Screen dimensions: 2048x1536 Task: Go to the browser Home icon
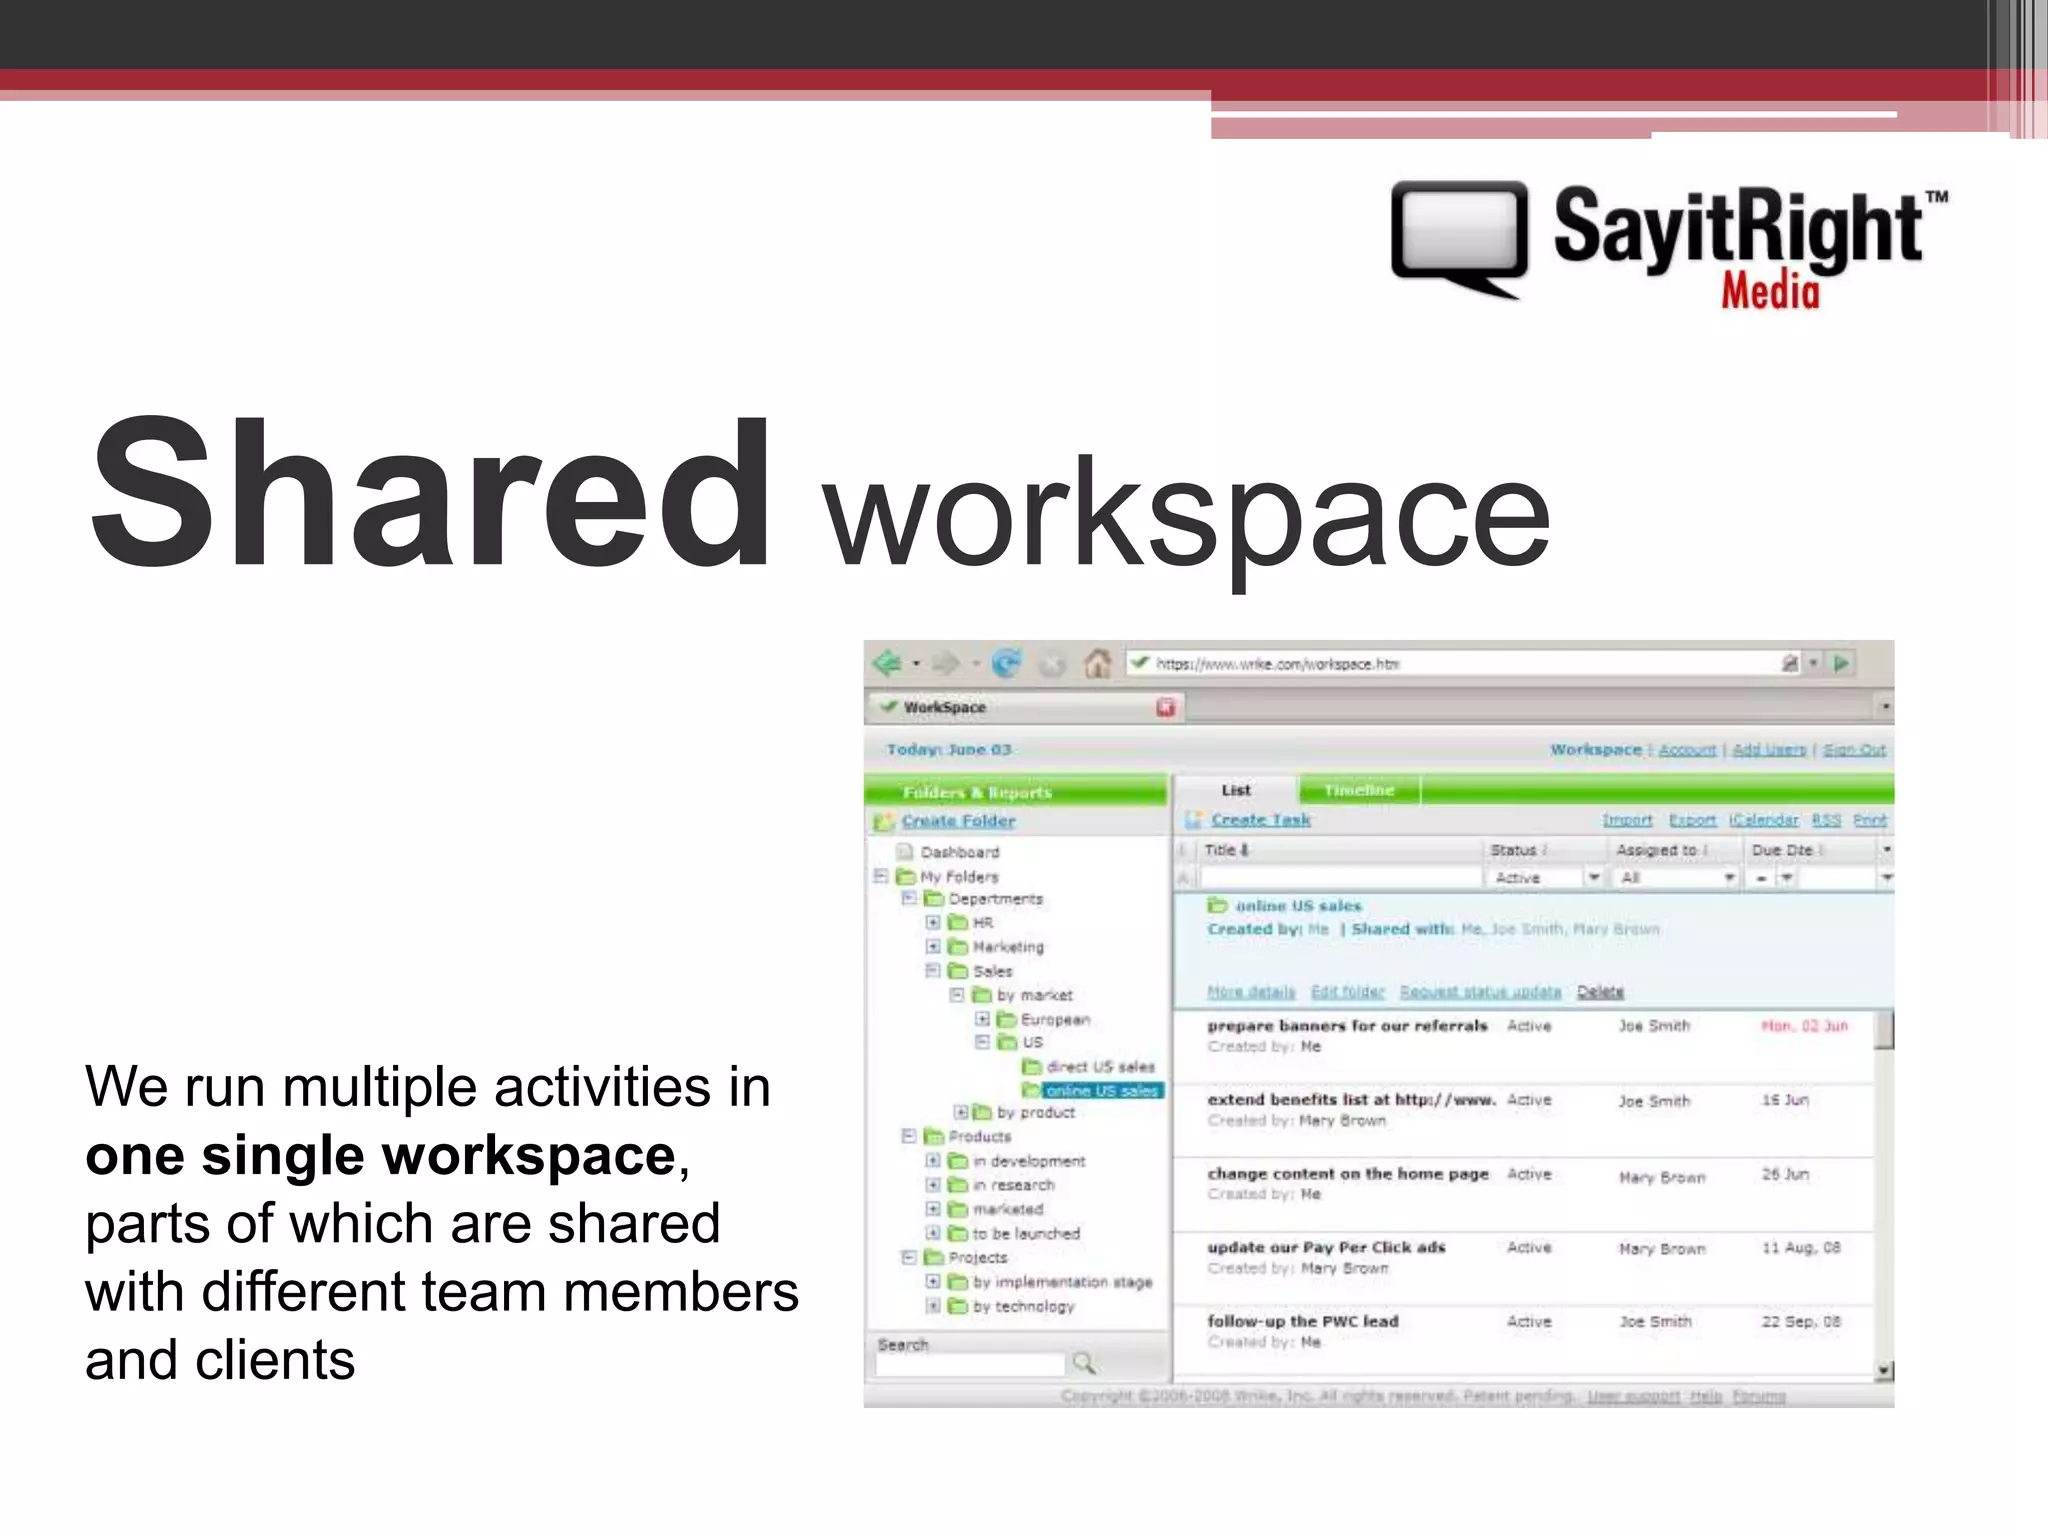[x=1098, y=663]
